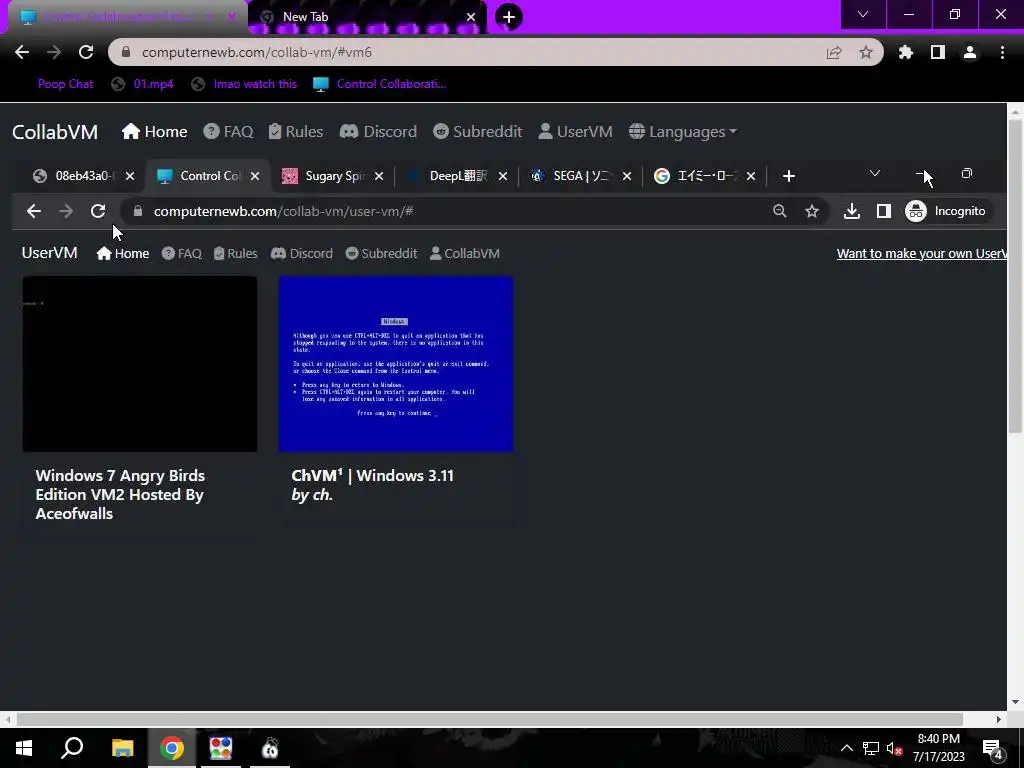Viewport: 1024px width, 768px height.
Task: Open the CollabVM Rules page
Action: pyautogui.click(x=296, y=132)
